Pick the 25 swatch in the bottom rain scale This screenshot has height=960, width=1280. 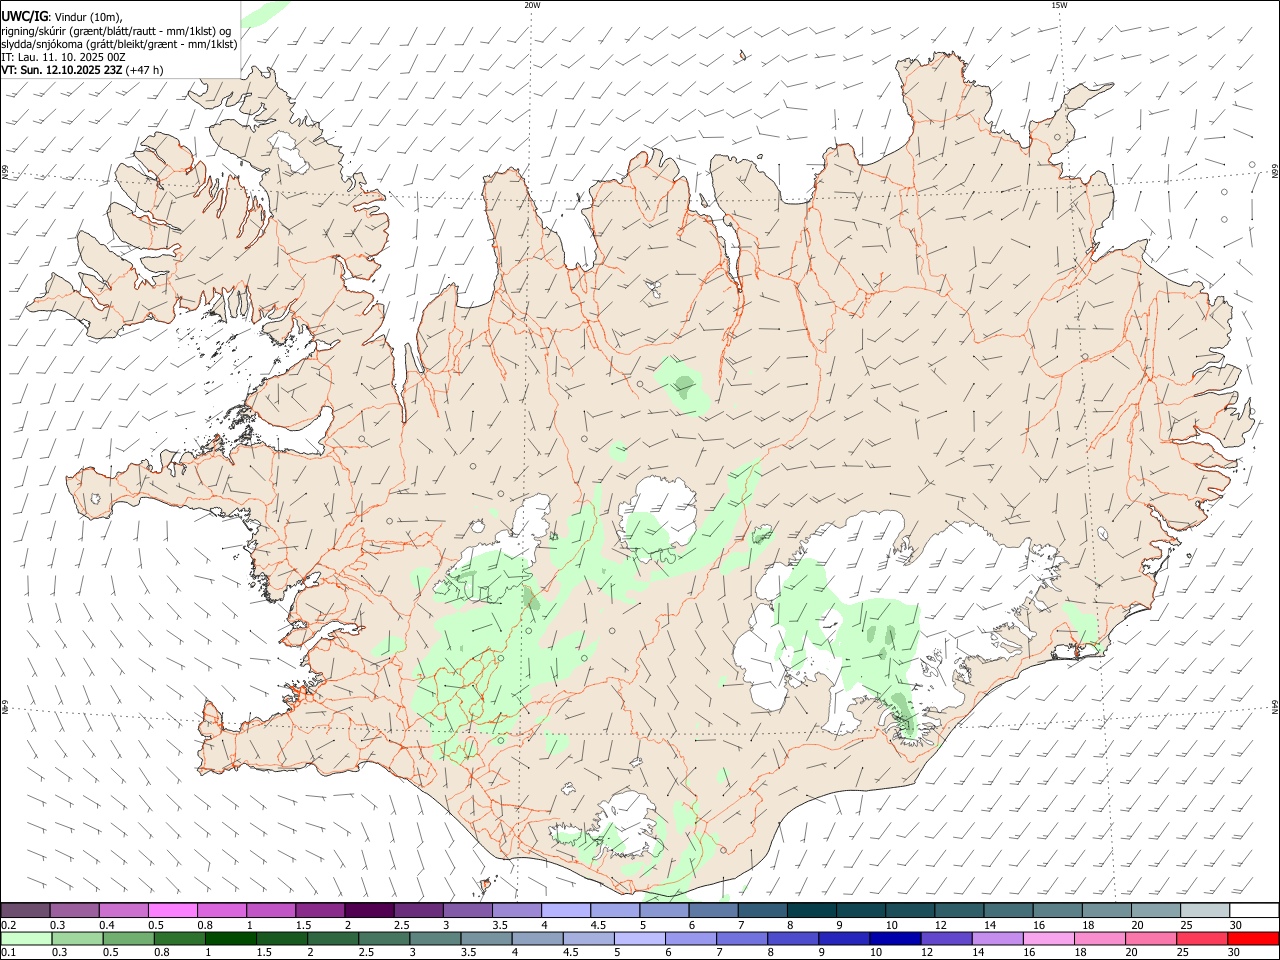pos(1203,938)
